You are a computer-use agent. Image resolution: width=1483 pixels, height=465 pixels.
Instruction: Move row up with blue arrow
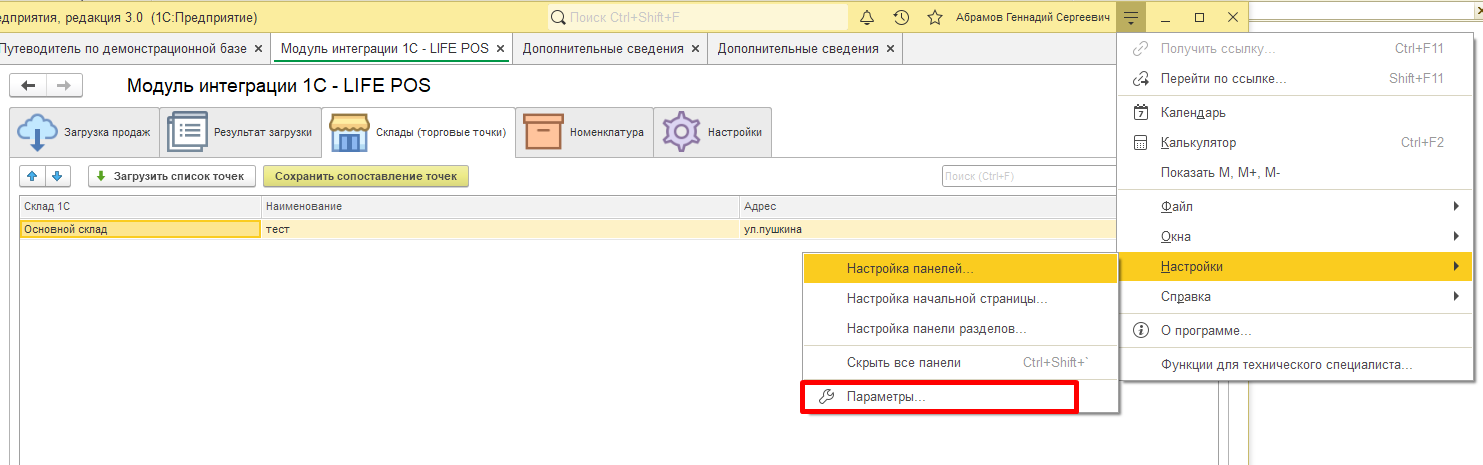[32, 176]
